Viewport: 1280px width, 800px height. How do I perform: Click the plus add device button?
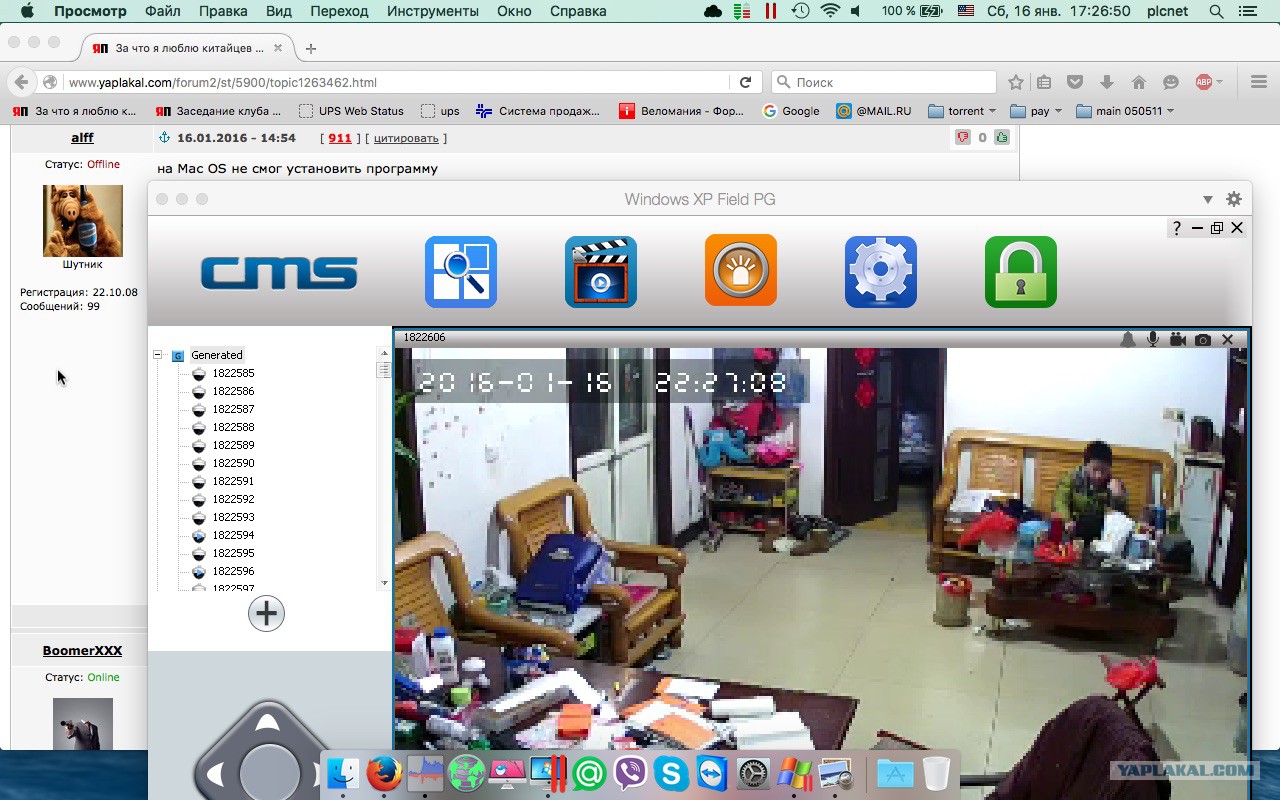(266, 613)
